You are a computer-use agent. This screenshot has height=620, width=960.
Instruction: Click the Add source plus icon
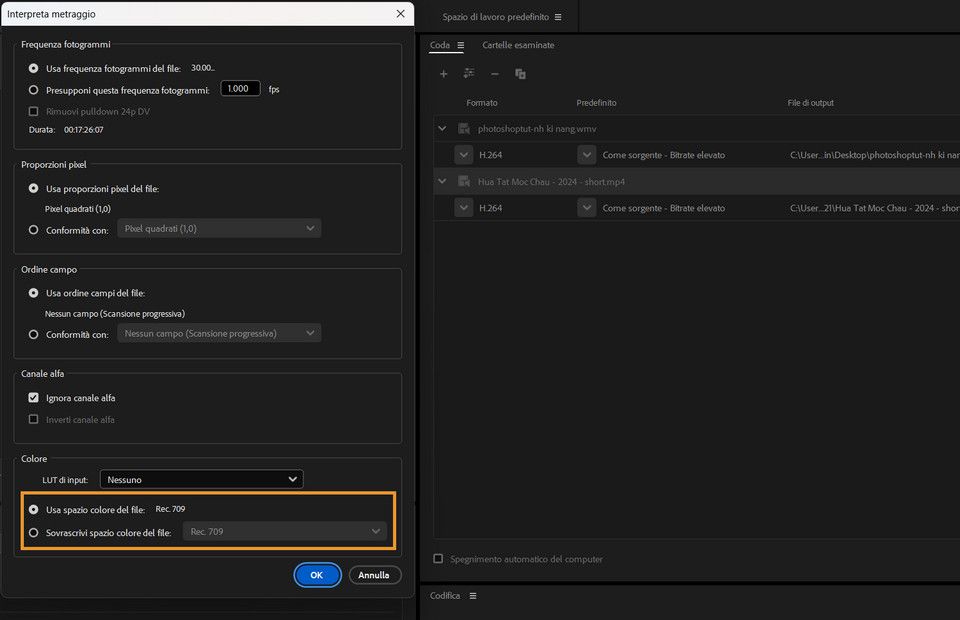(x=444, y=73)
